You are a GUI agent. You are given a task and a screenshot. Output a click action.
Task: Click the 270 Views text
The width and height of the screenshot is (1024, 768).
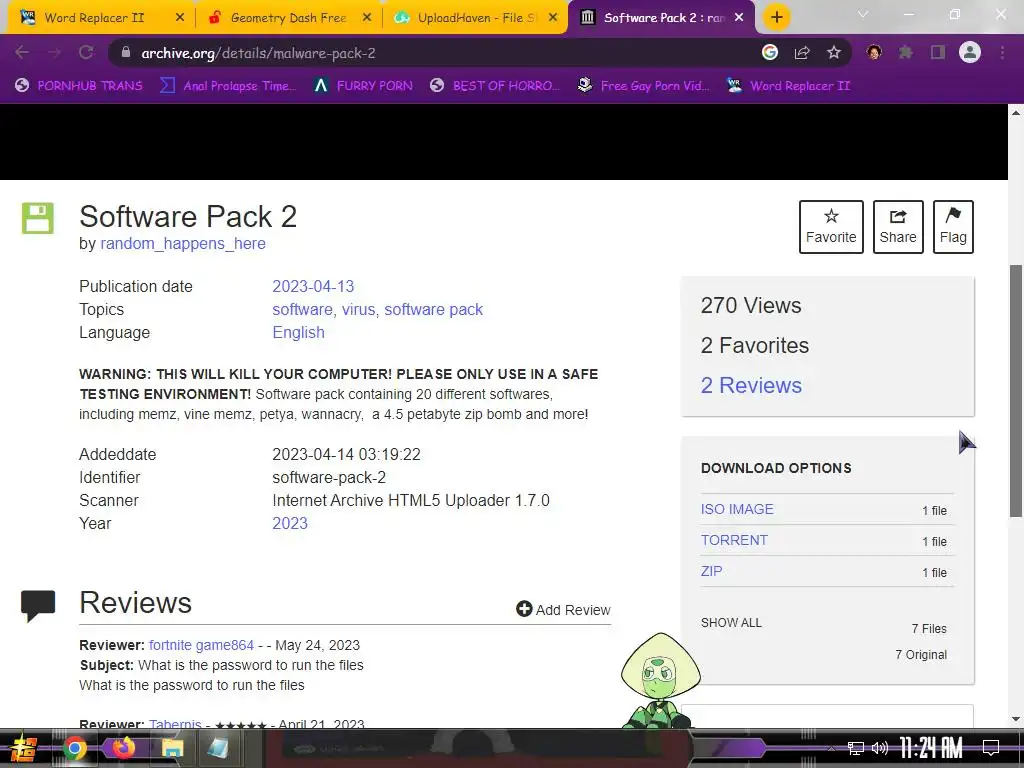(751, 306)
